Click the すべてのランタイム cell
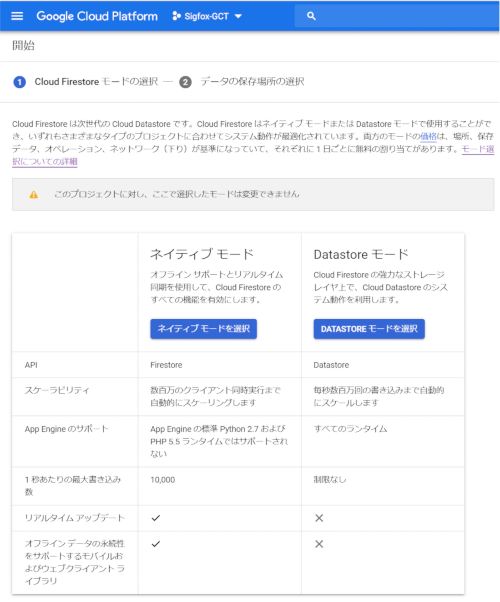This screenshot has height=602, width=500. pyautogui.click(x=350, y=429)
